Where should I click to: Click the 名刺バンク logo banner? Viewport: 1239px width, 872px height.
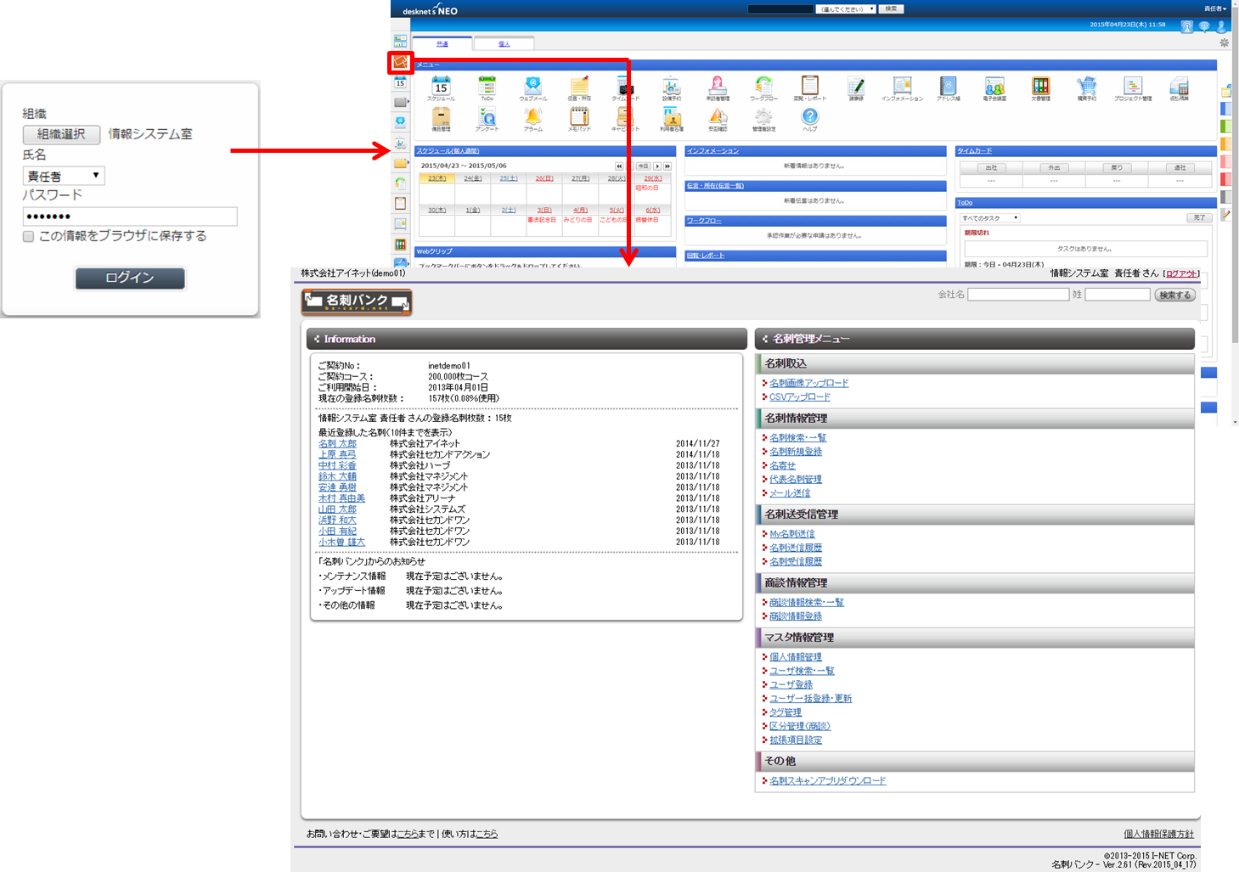357,302
